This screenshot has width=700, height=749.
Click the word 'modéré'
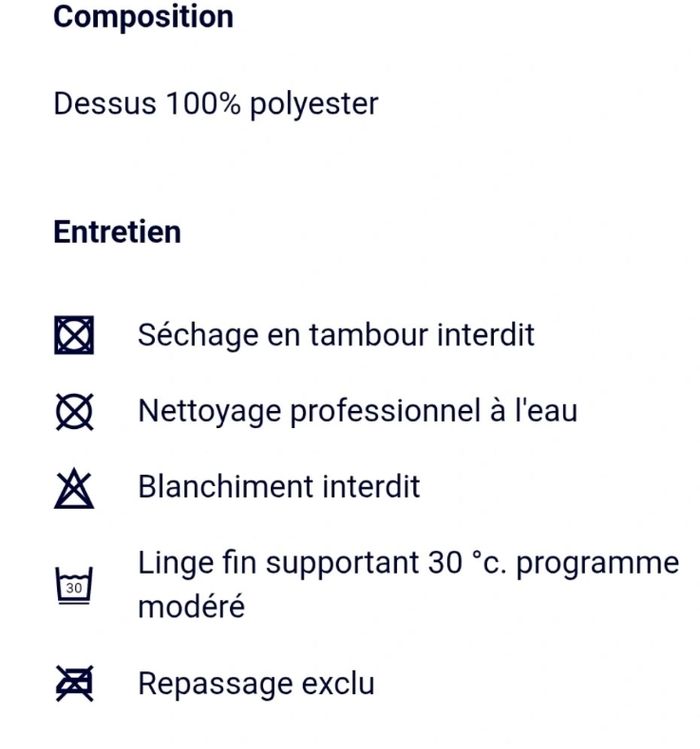tap(191, 606)
